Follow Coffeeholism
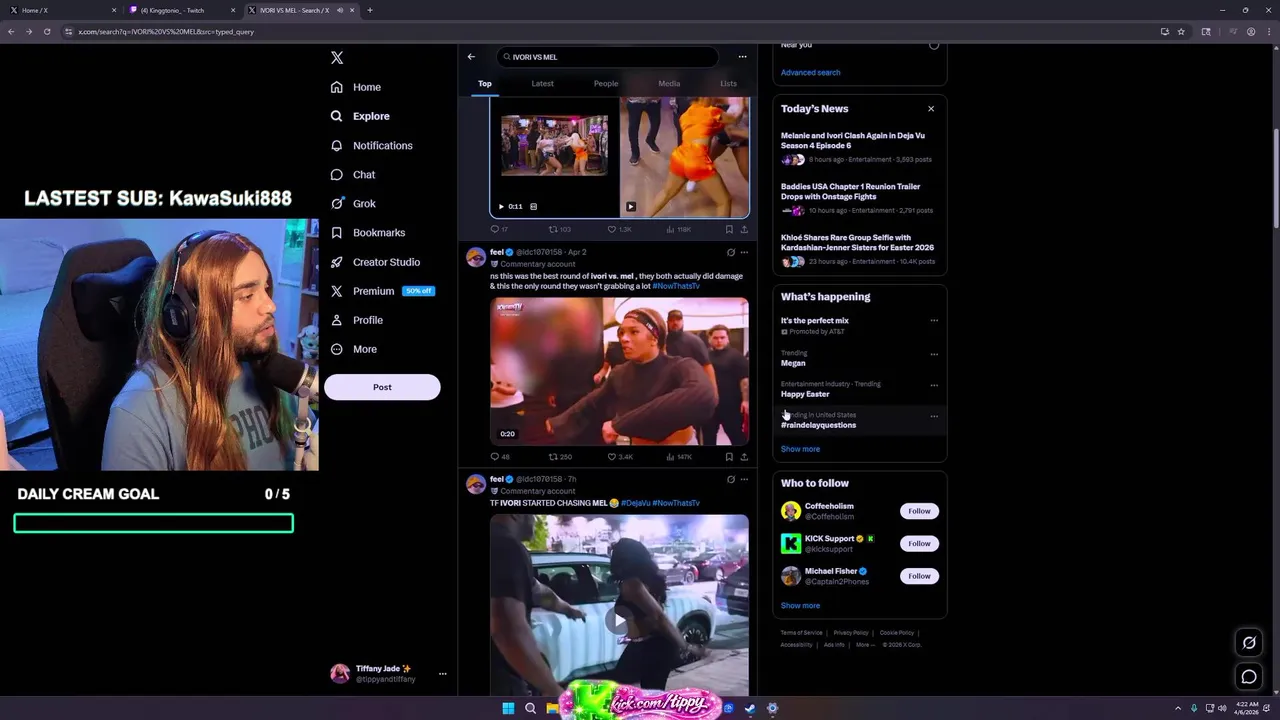Screen dimensions: 1280x720 coord(919,511)
